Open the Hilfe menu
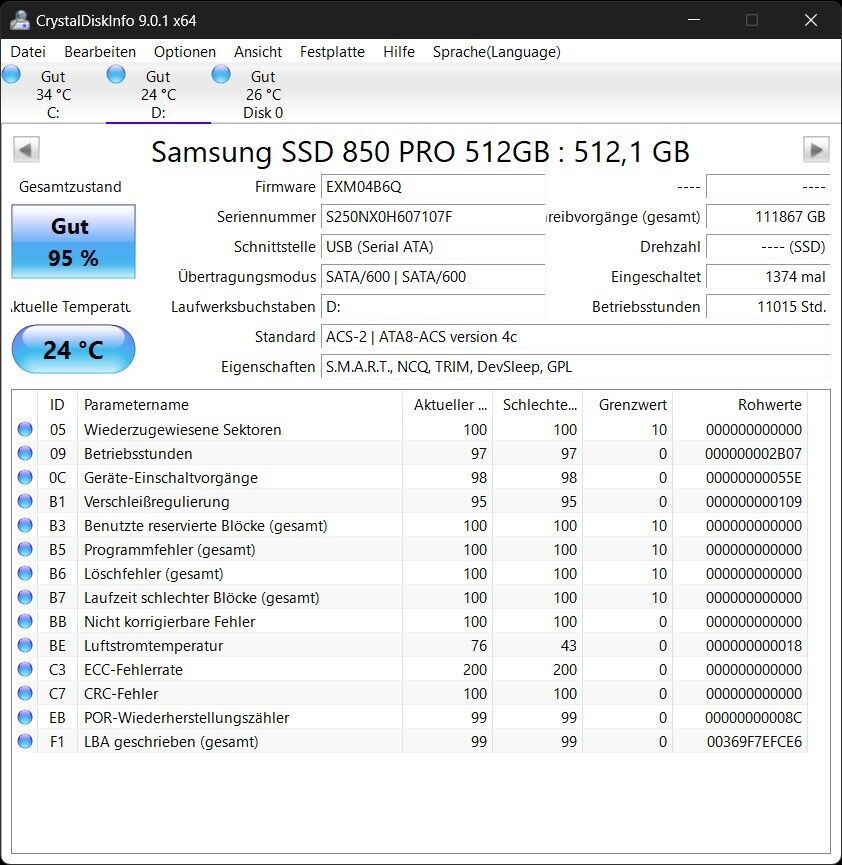This screenshot has width=842, height=865. tap(399, 52)
